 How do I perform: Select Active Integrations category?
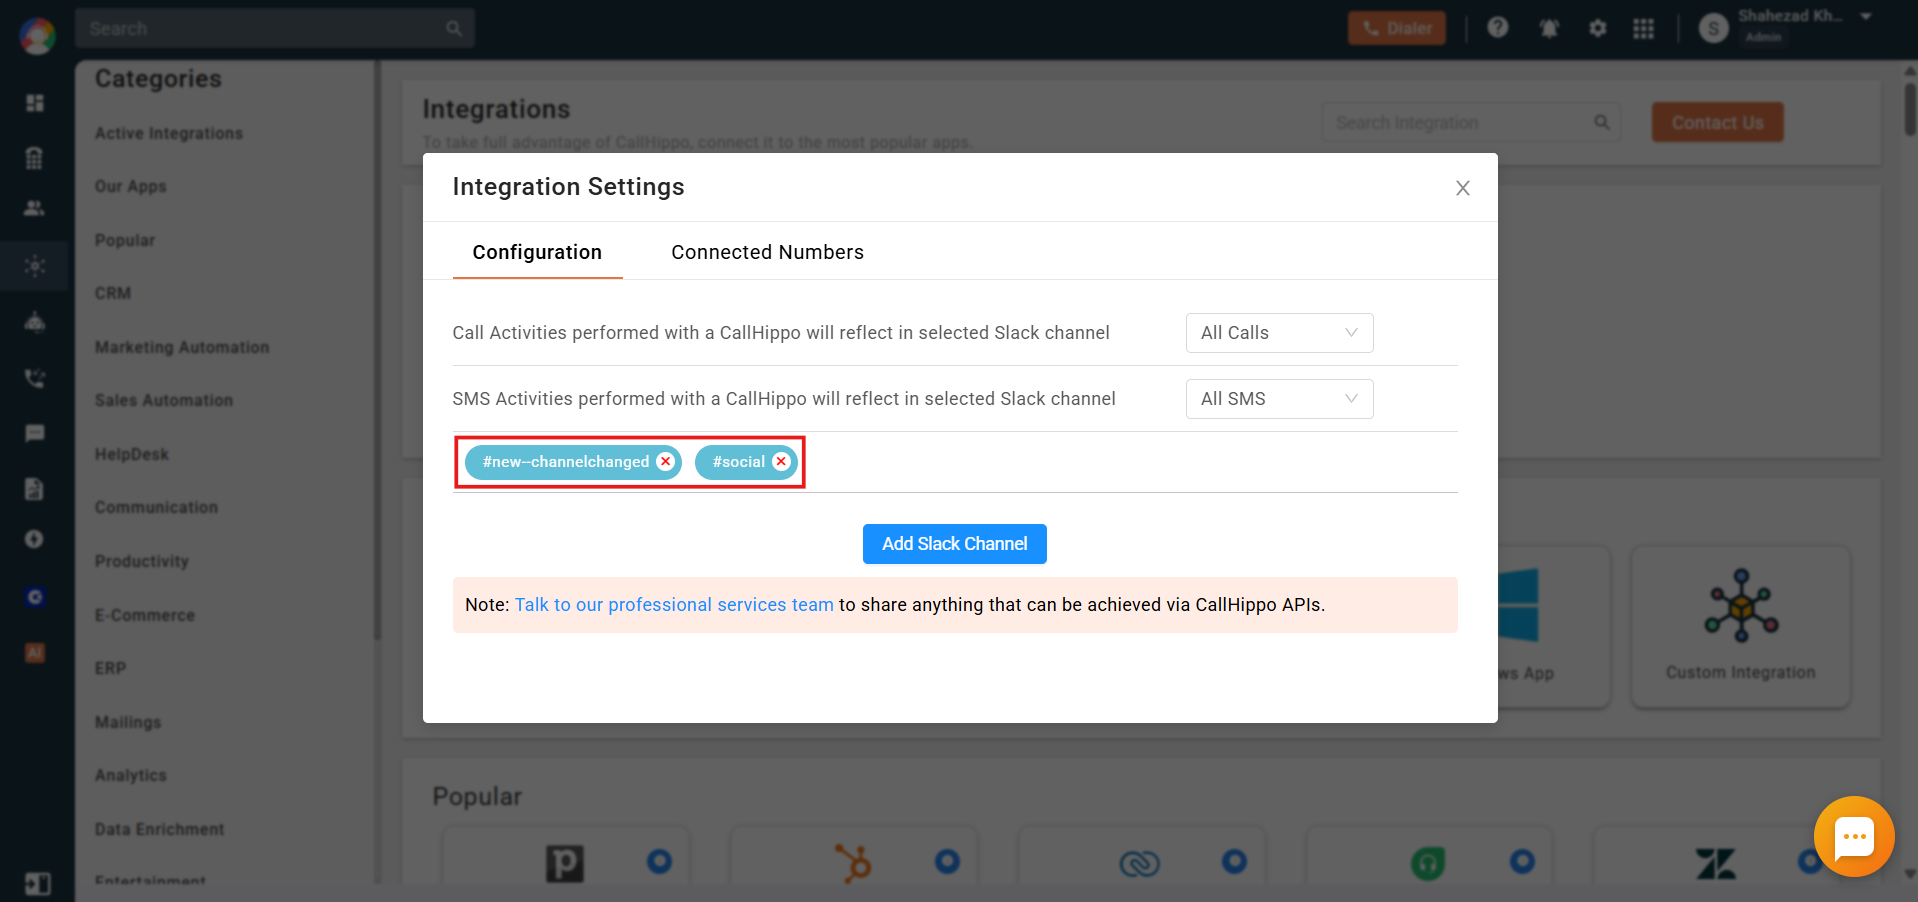pos(169,133)
